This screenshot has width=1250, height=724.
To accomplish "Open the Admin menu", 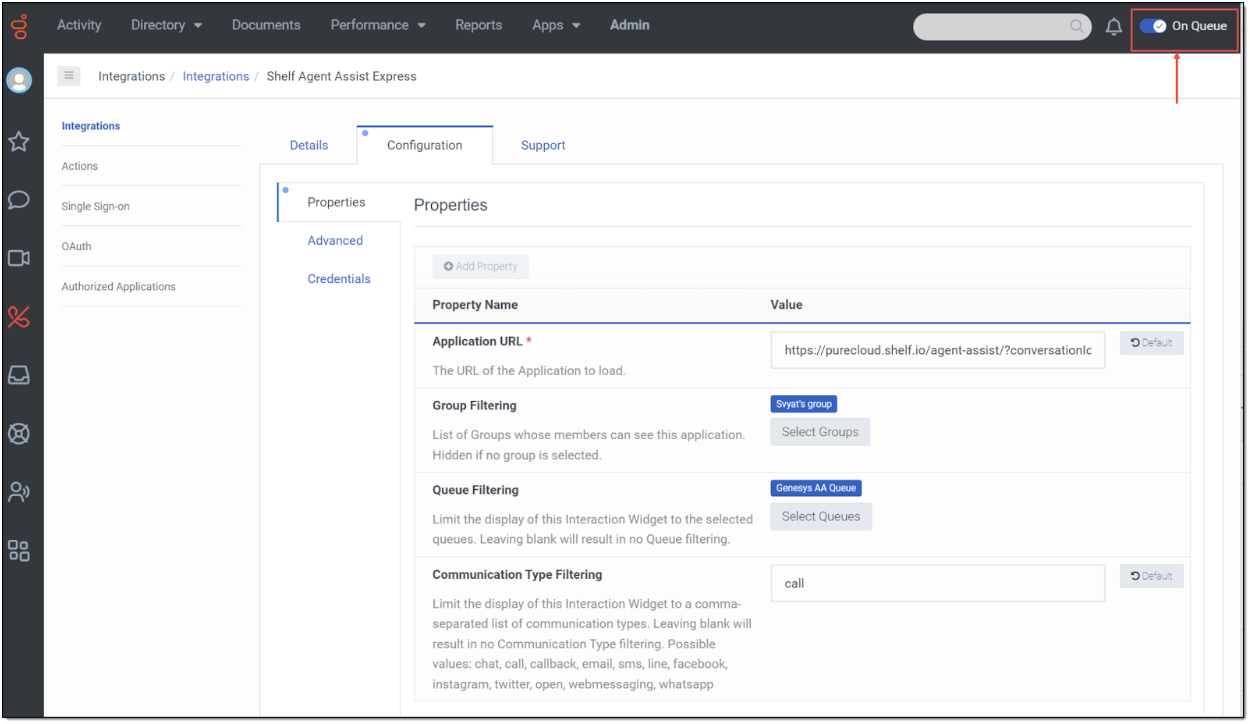I will (x=630, y=25).
